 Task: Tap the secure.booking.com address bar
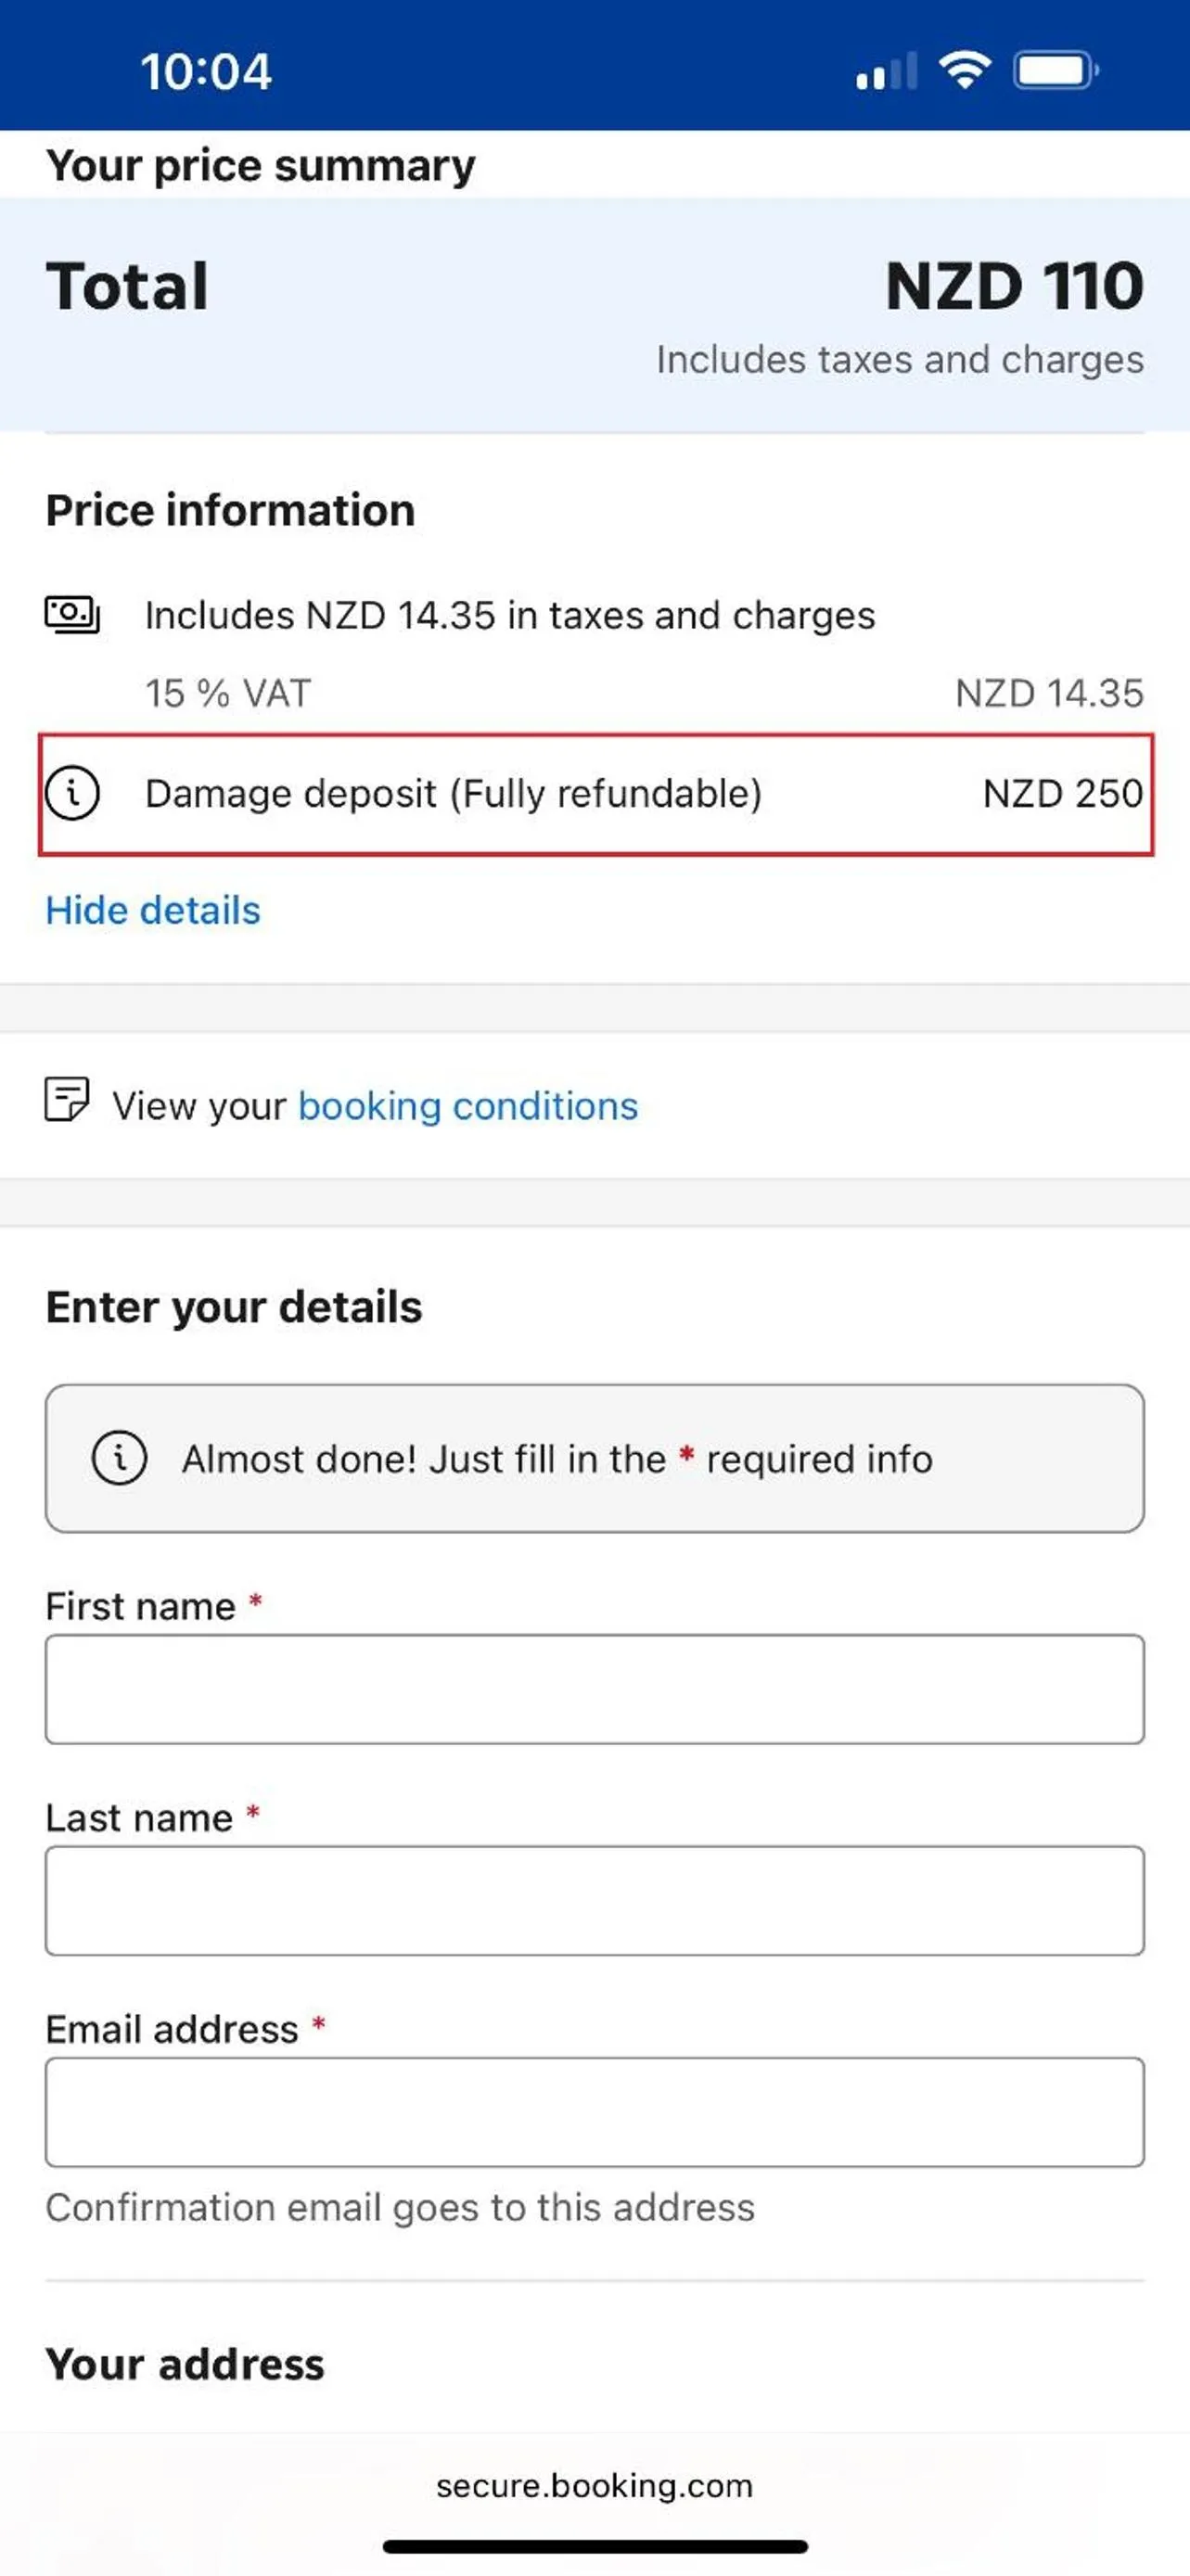click(x=594, y=2485)
